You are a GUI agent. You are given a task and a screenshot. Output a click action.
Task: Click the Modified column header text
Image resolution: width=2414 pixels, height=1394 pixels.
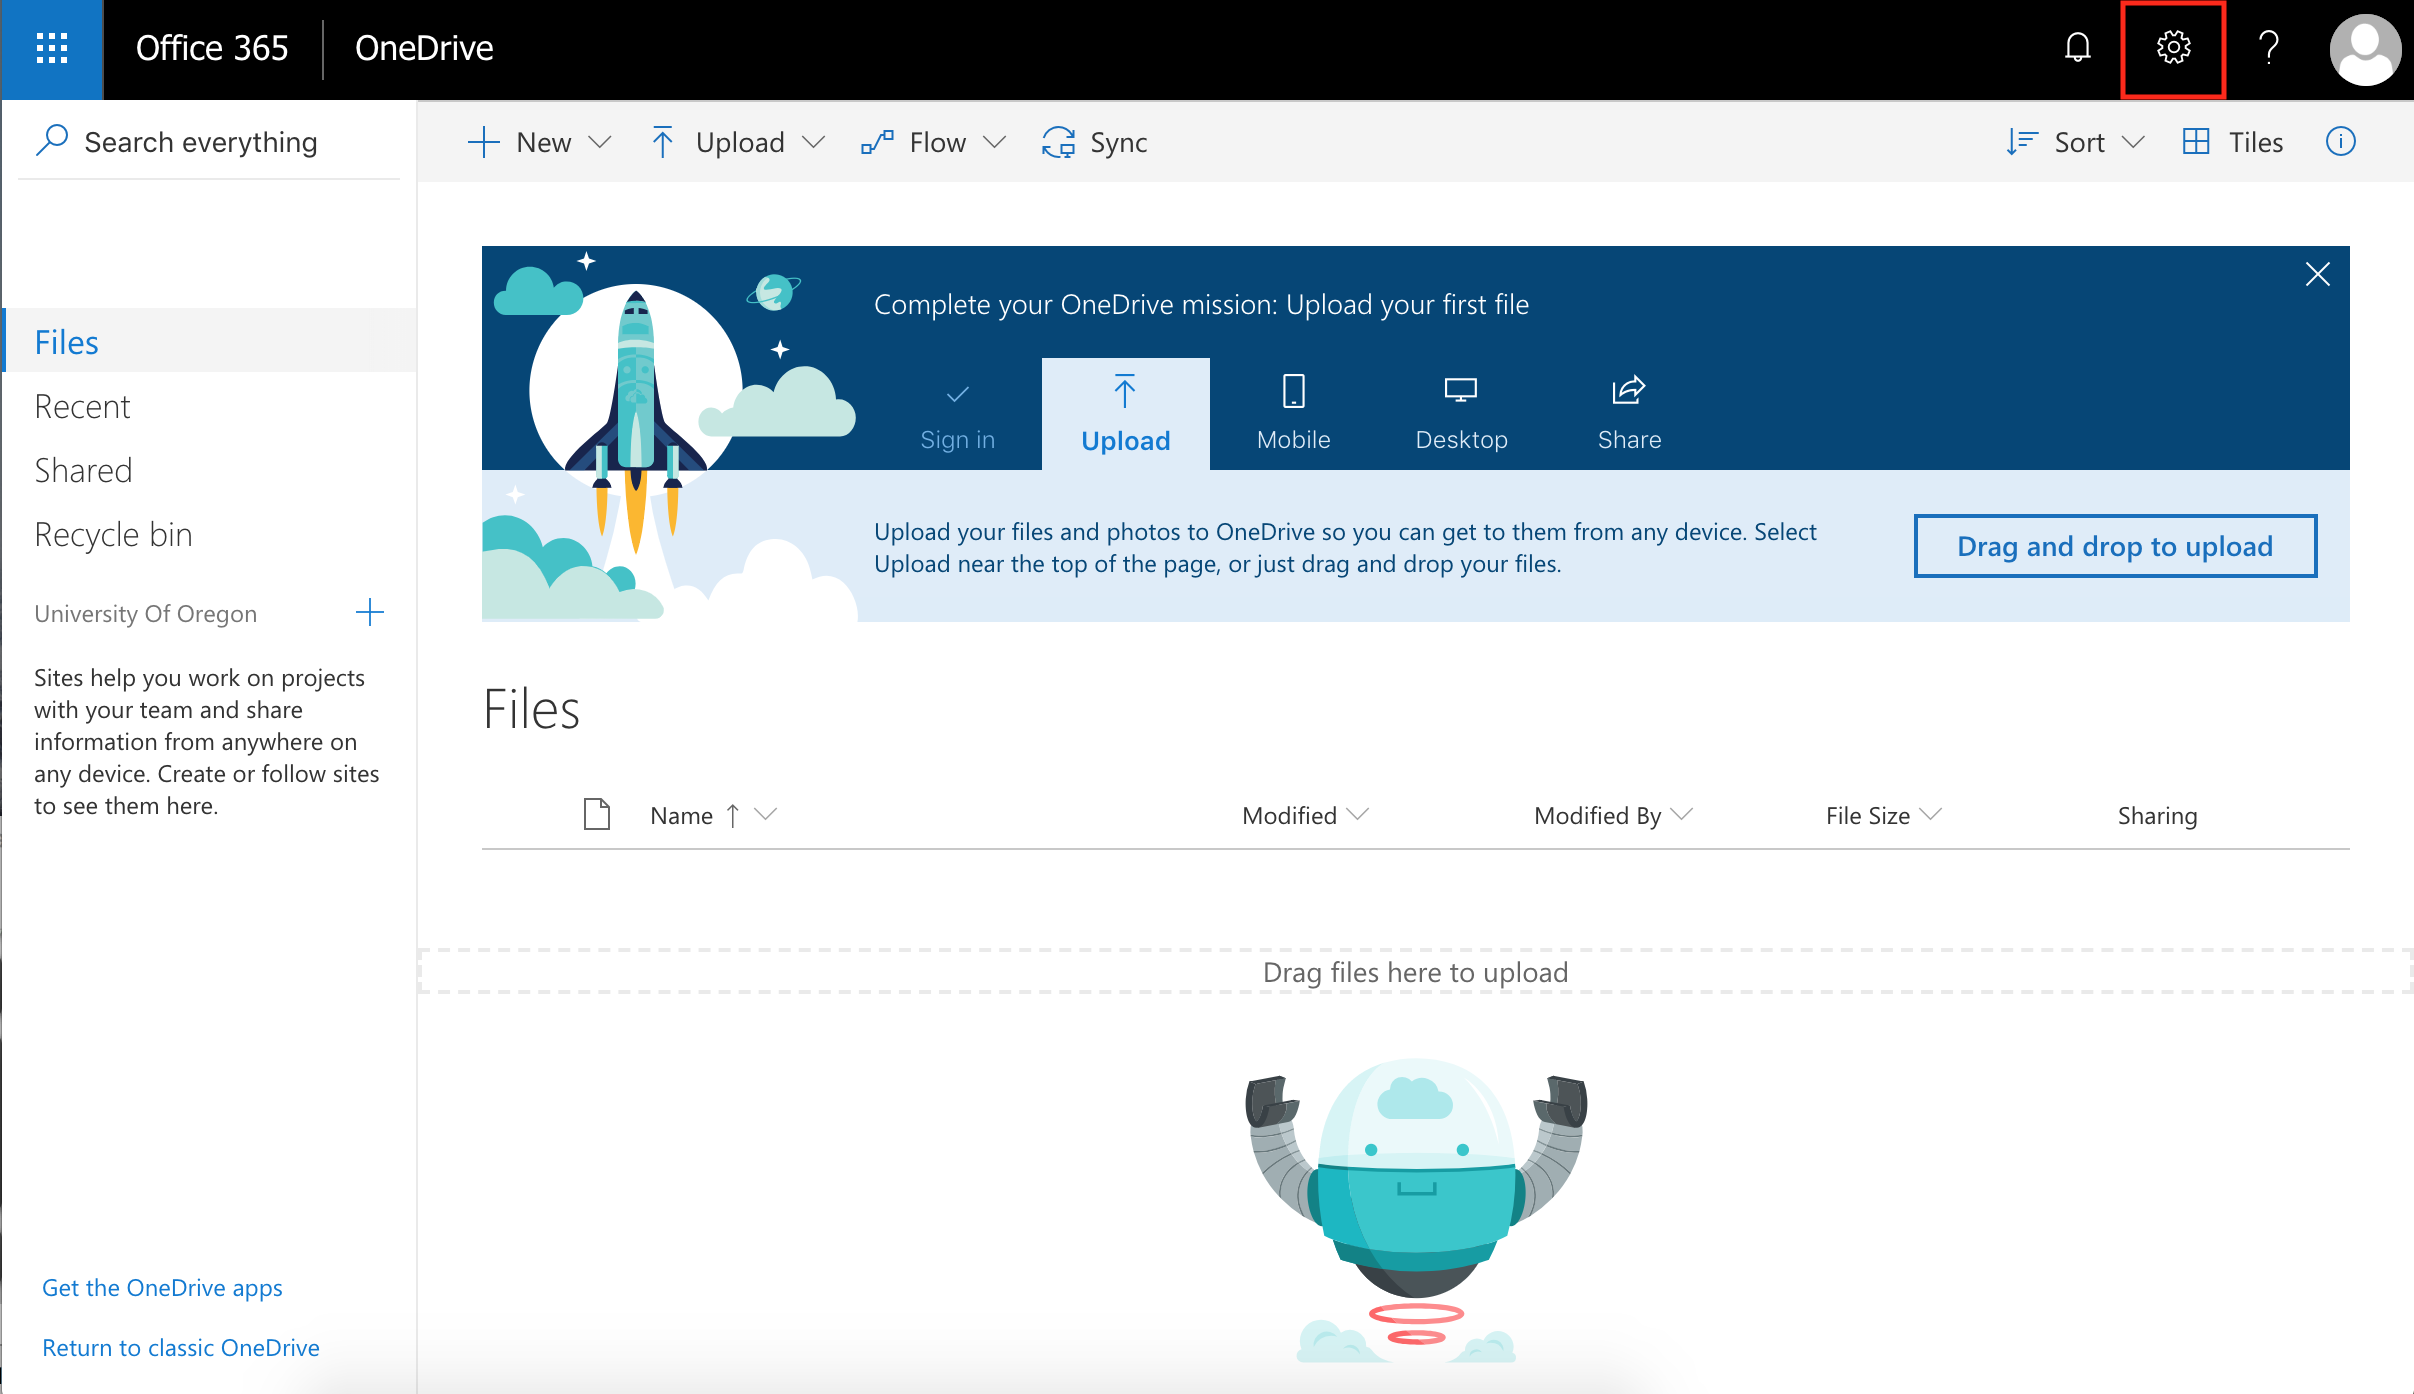click(1289, 816)
